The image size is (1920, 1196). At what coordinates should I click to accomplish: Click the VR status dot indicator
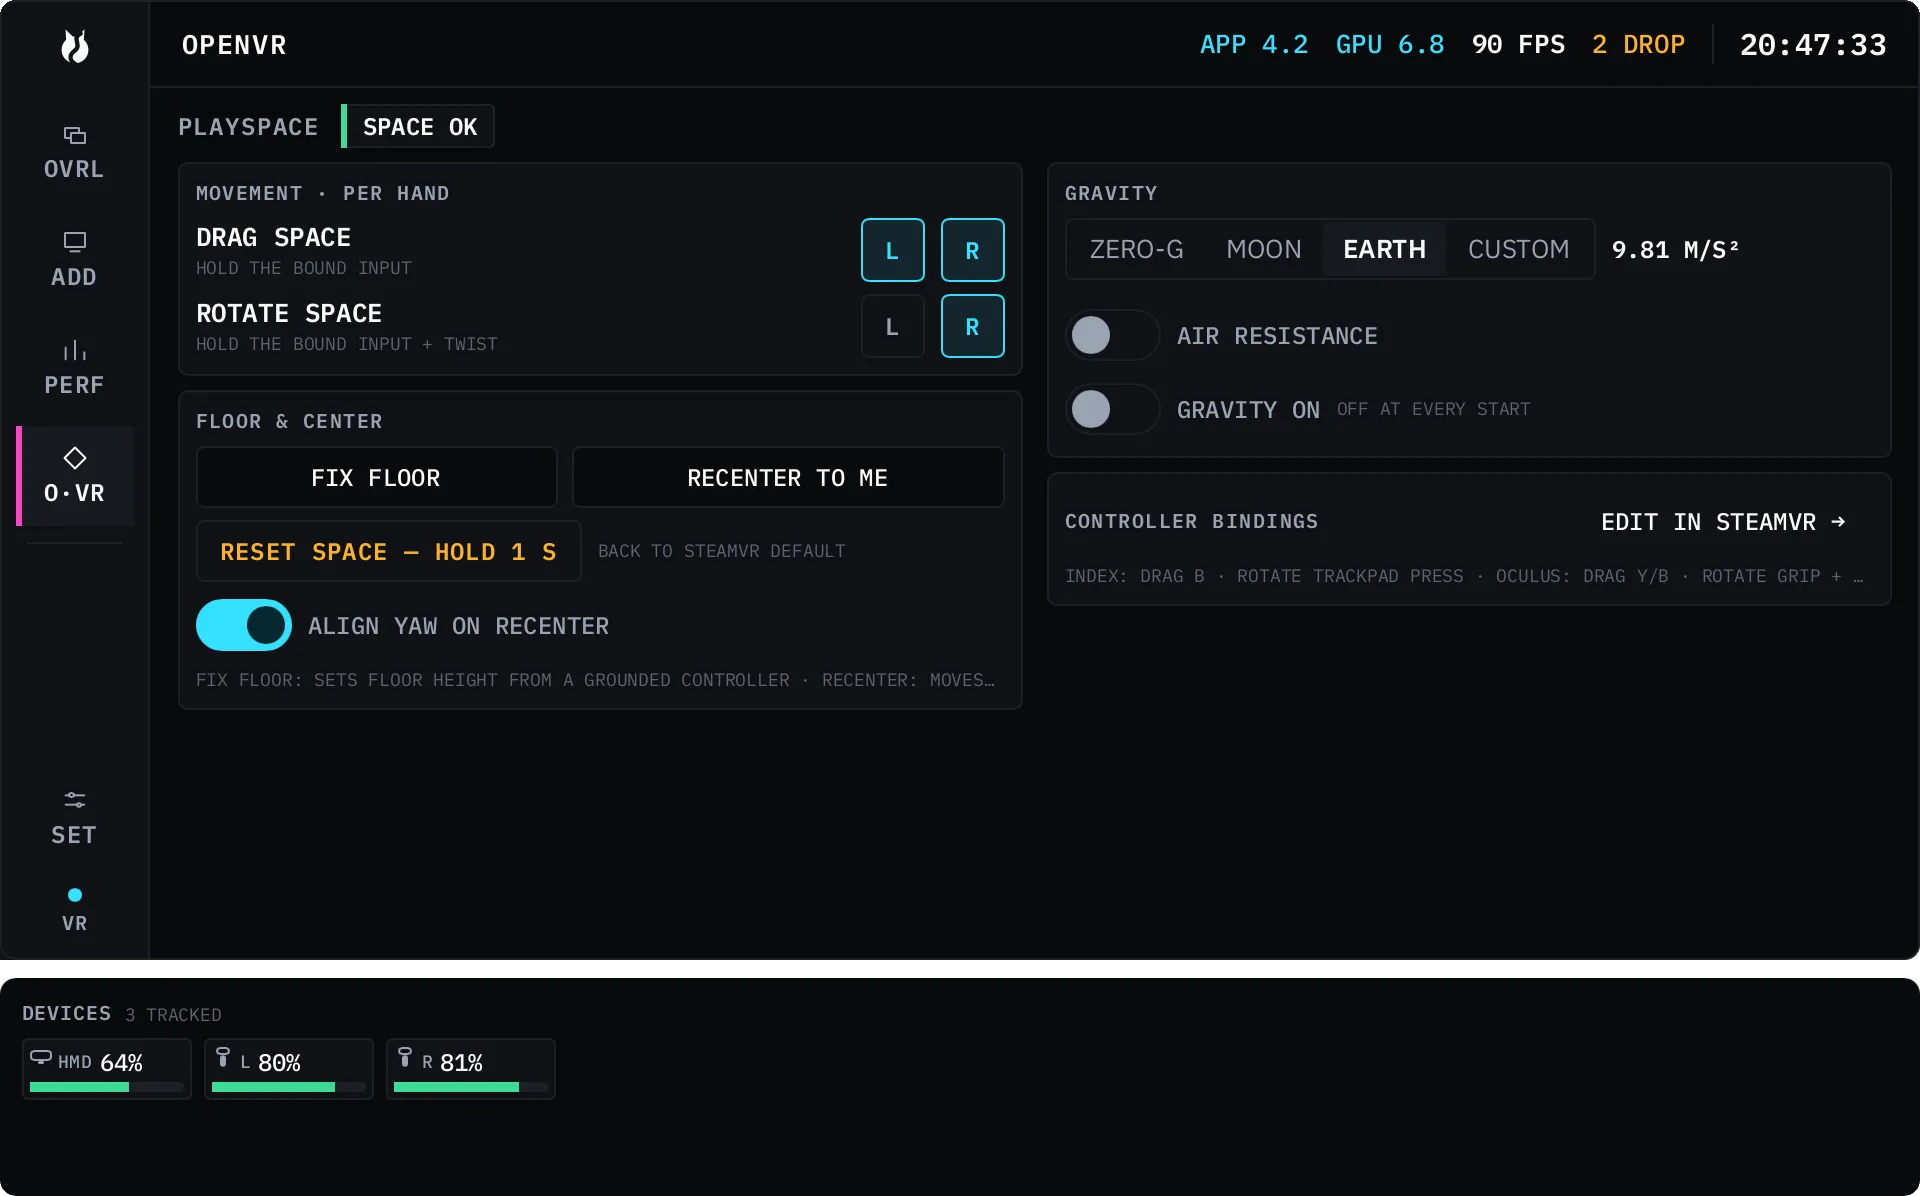click(75, 895)
